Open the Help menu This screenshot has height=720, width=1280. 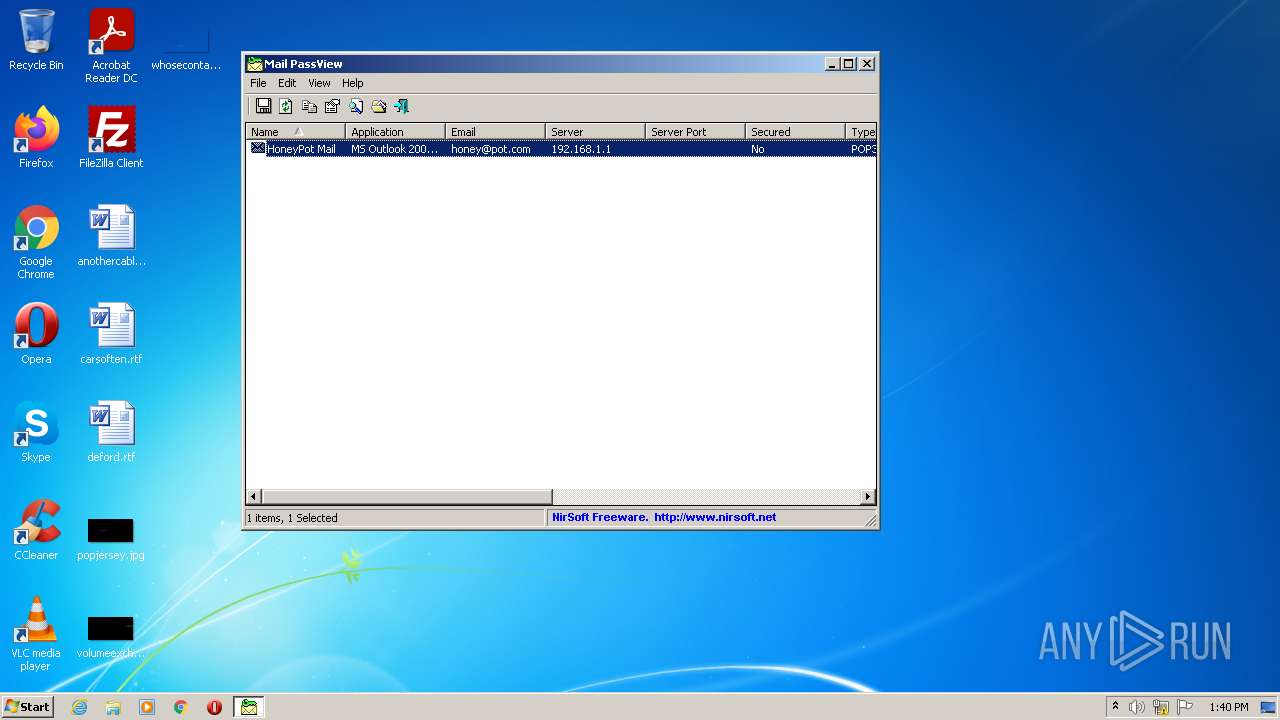click(x=352, y=83)
